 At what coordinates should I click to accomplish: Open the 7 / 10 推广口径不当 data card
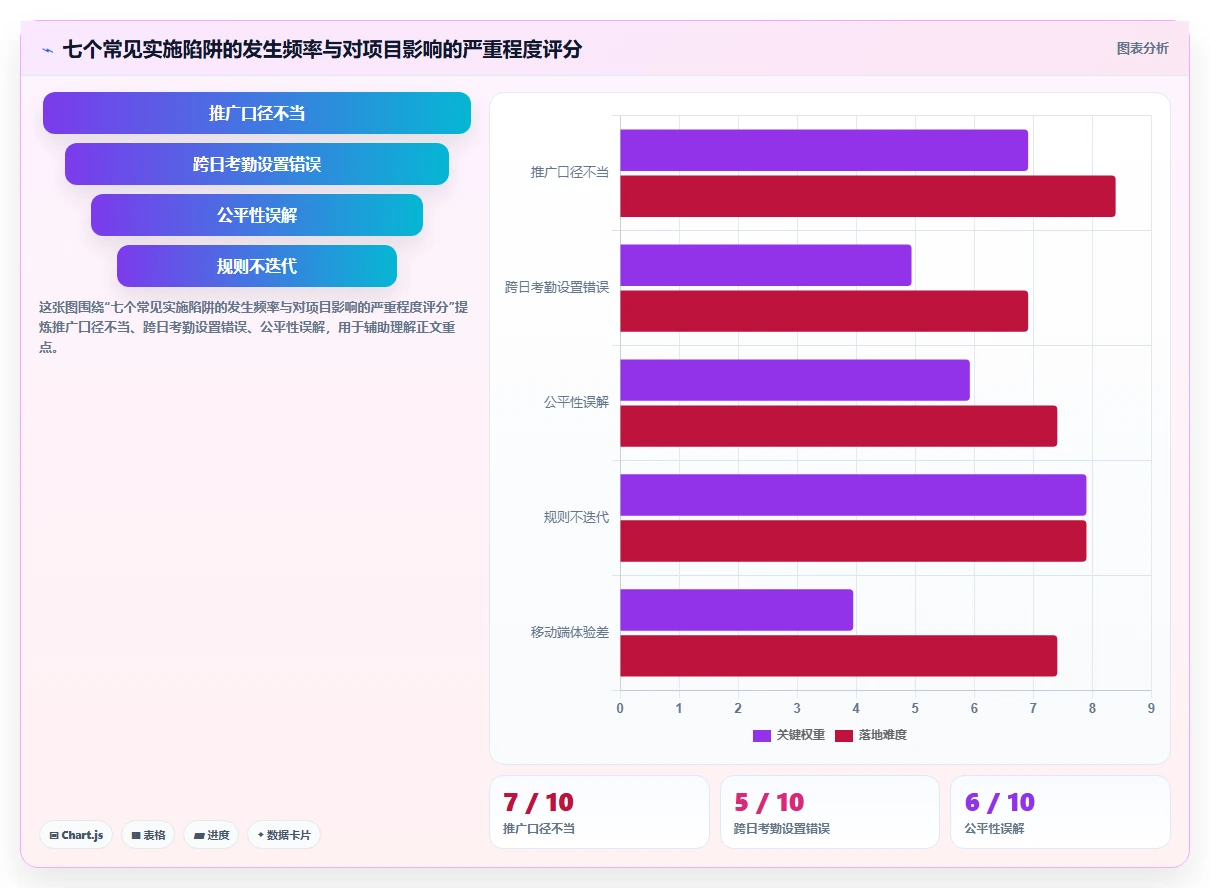point(599,812)
